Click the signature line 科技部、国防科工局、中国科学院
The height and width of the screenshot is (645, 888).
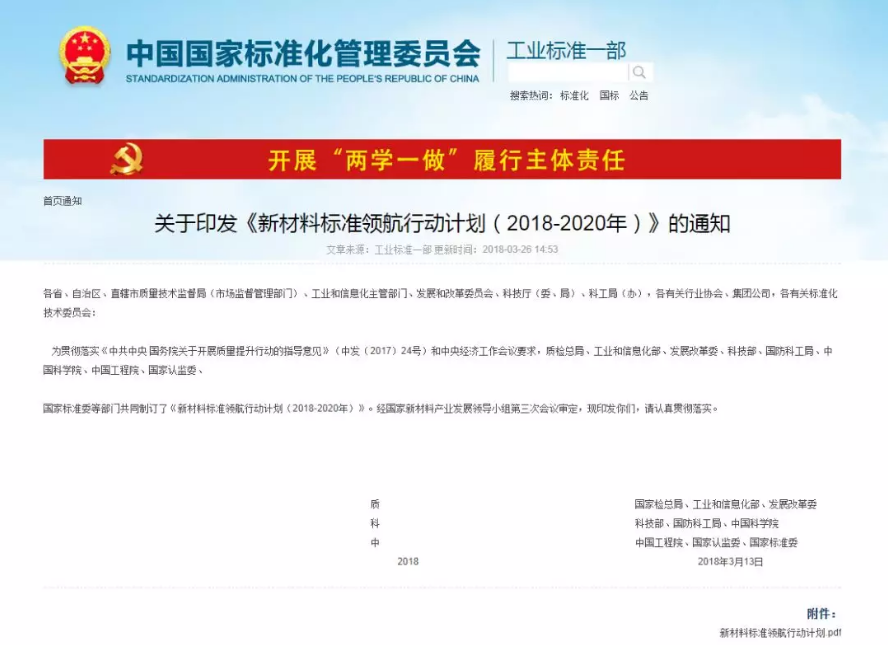pyautogui.click(x=707, y=523)
